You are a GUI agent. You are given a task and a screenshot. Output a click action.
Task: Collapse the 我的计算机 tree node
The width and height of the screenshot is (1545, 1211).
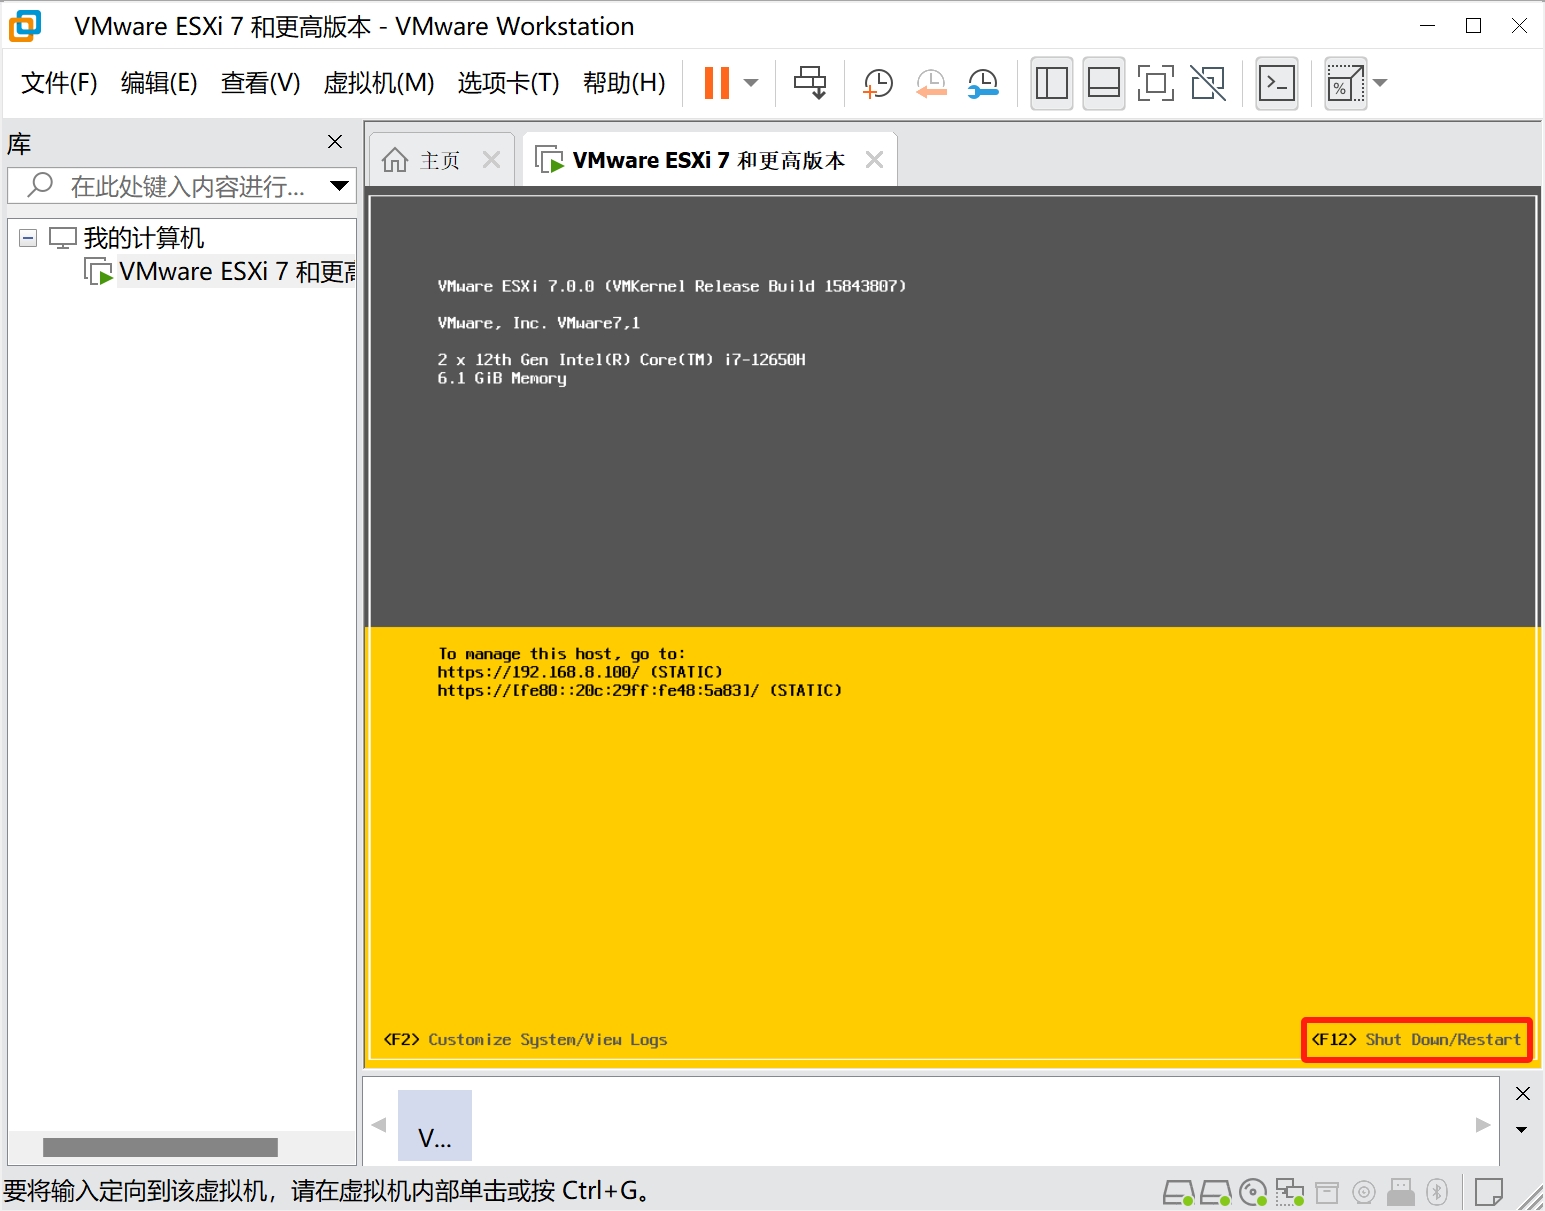[x=28, y=238]
